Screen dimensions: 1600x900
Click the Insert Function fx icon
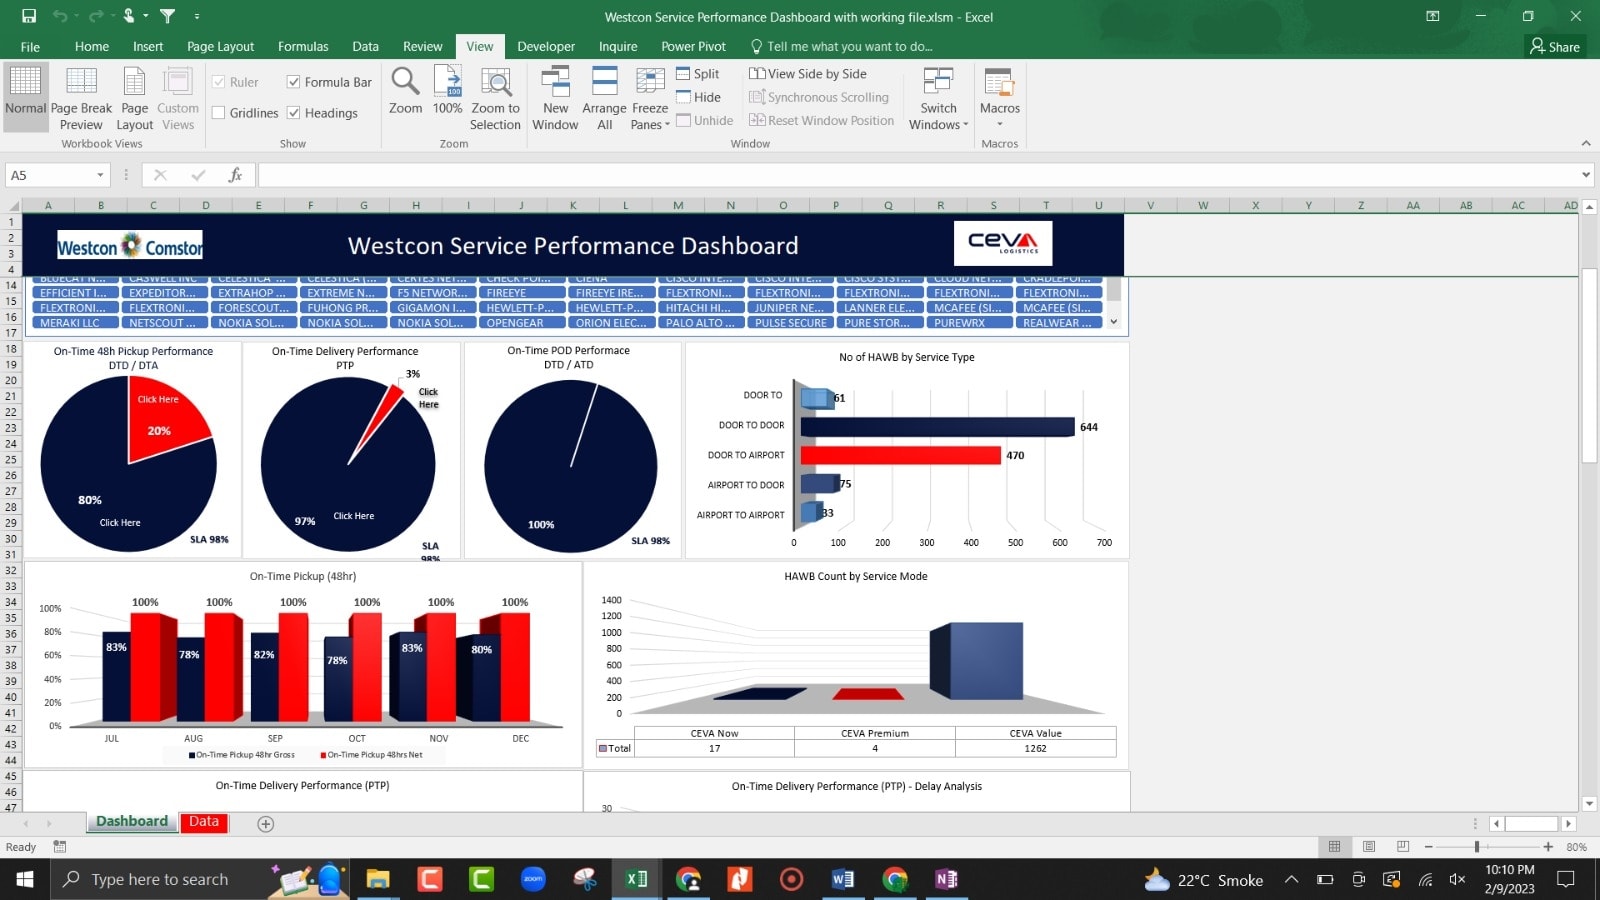click(235, 175)
